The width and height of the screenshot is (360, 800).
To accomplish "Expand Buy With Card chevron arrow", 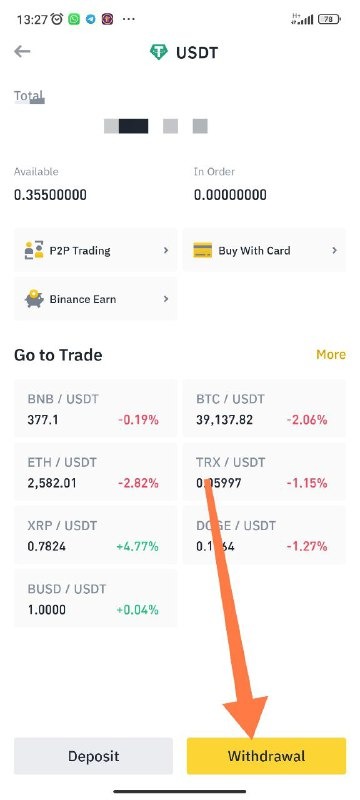I will (x=335, y=251).
